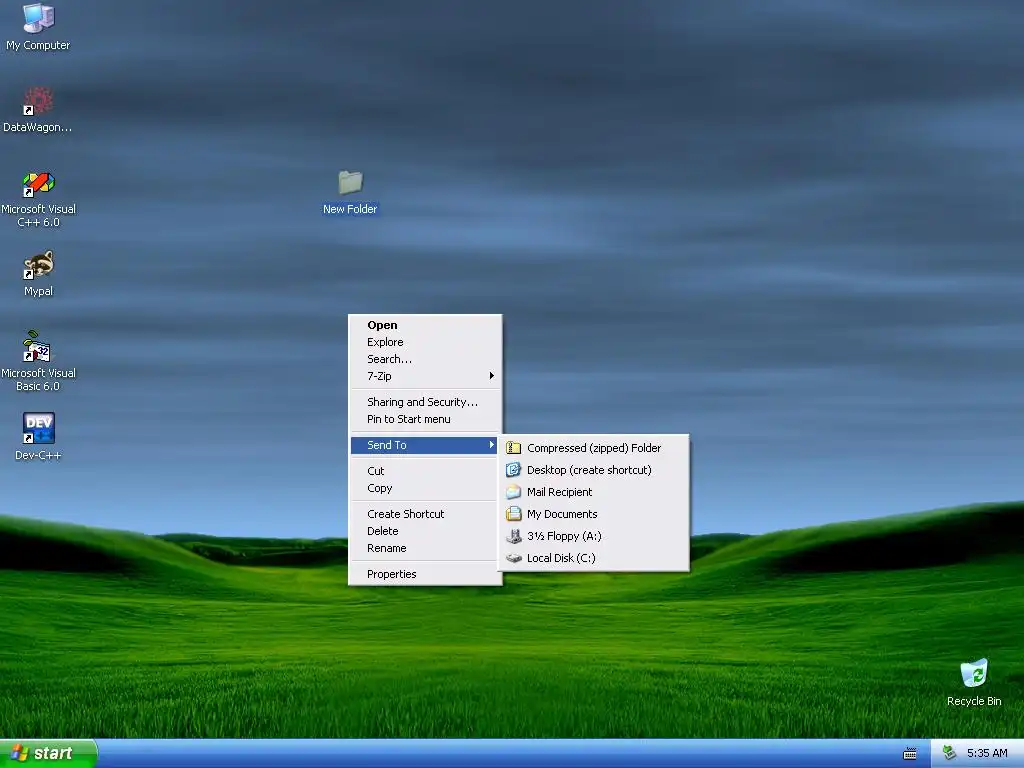The height and width of the screenshot is (768, 1024).
Task: Choose Cut from the context menu
Action: (425, 472)
